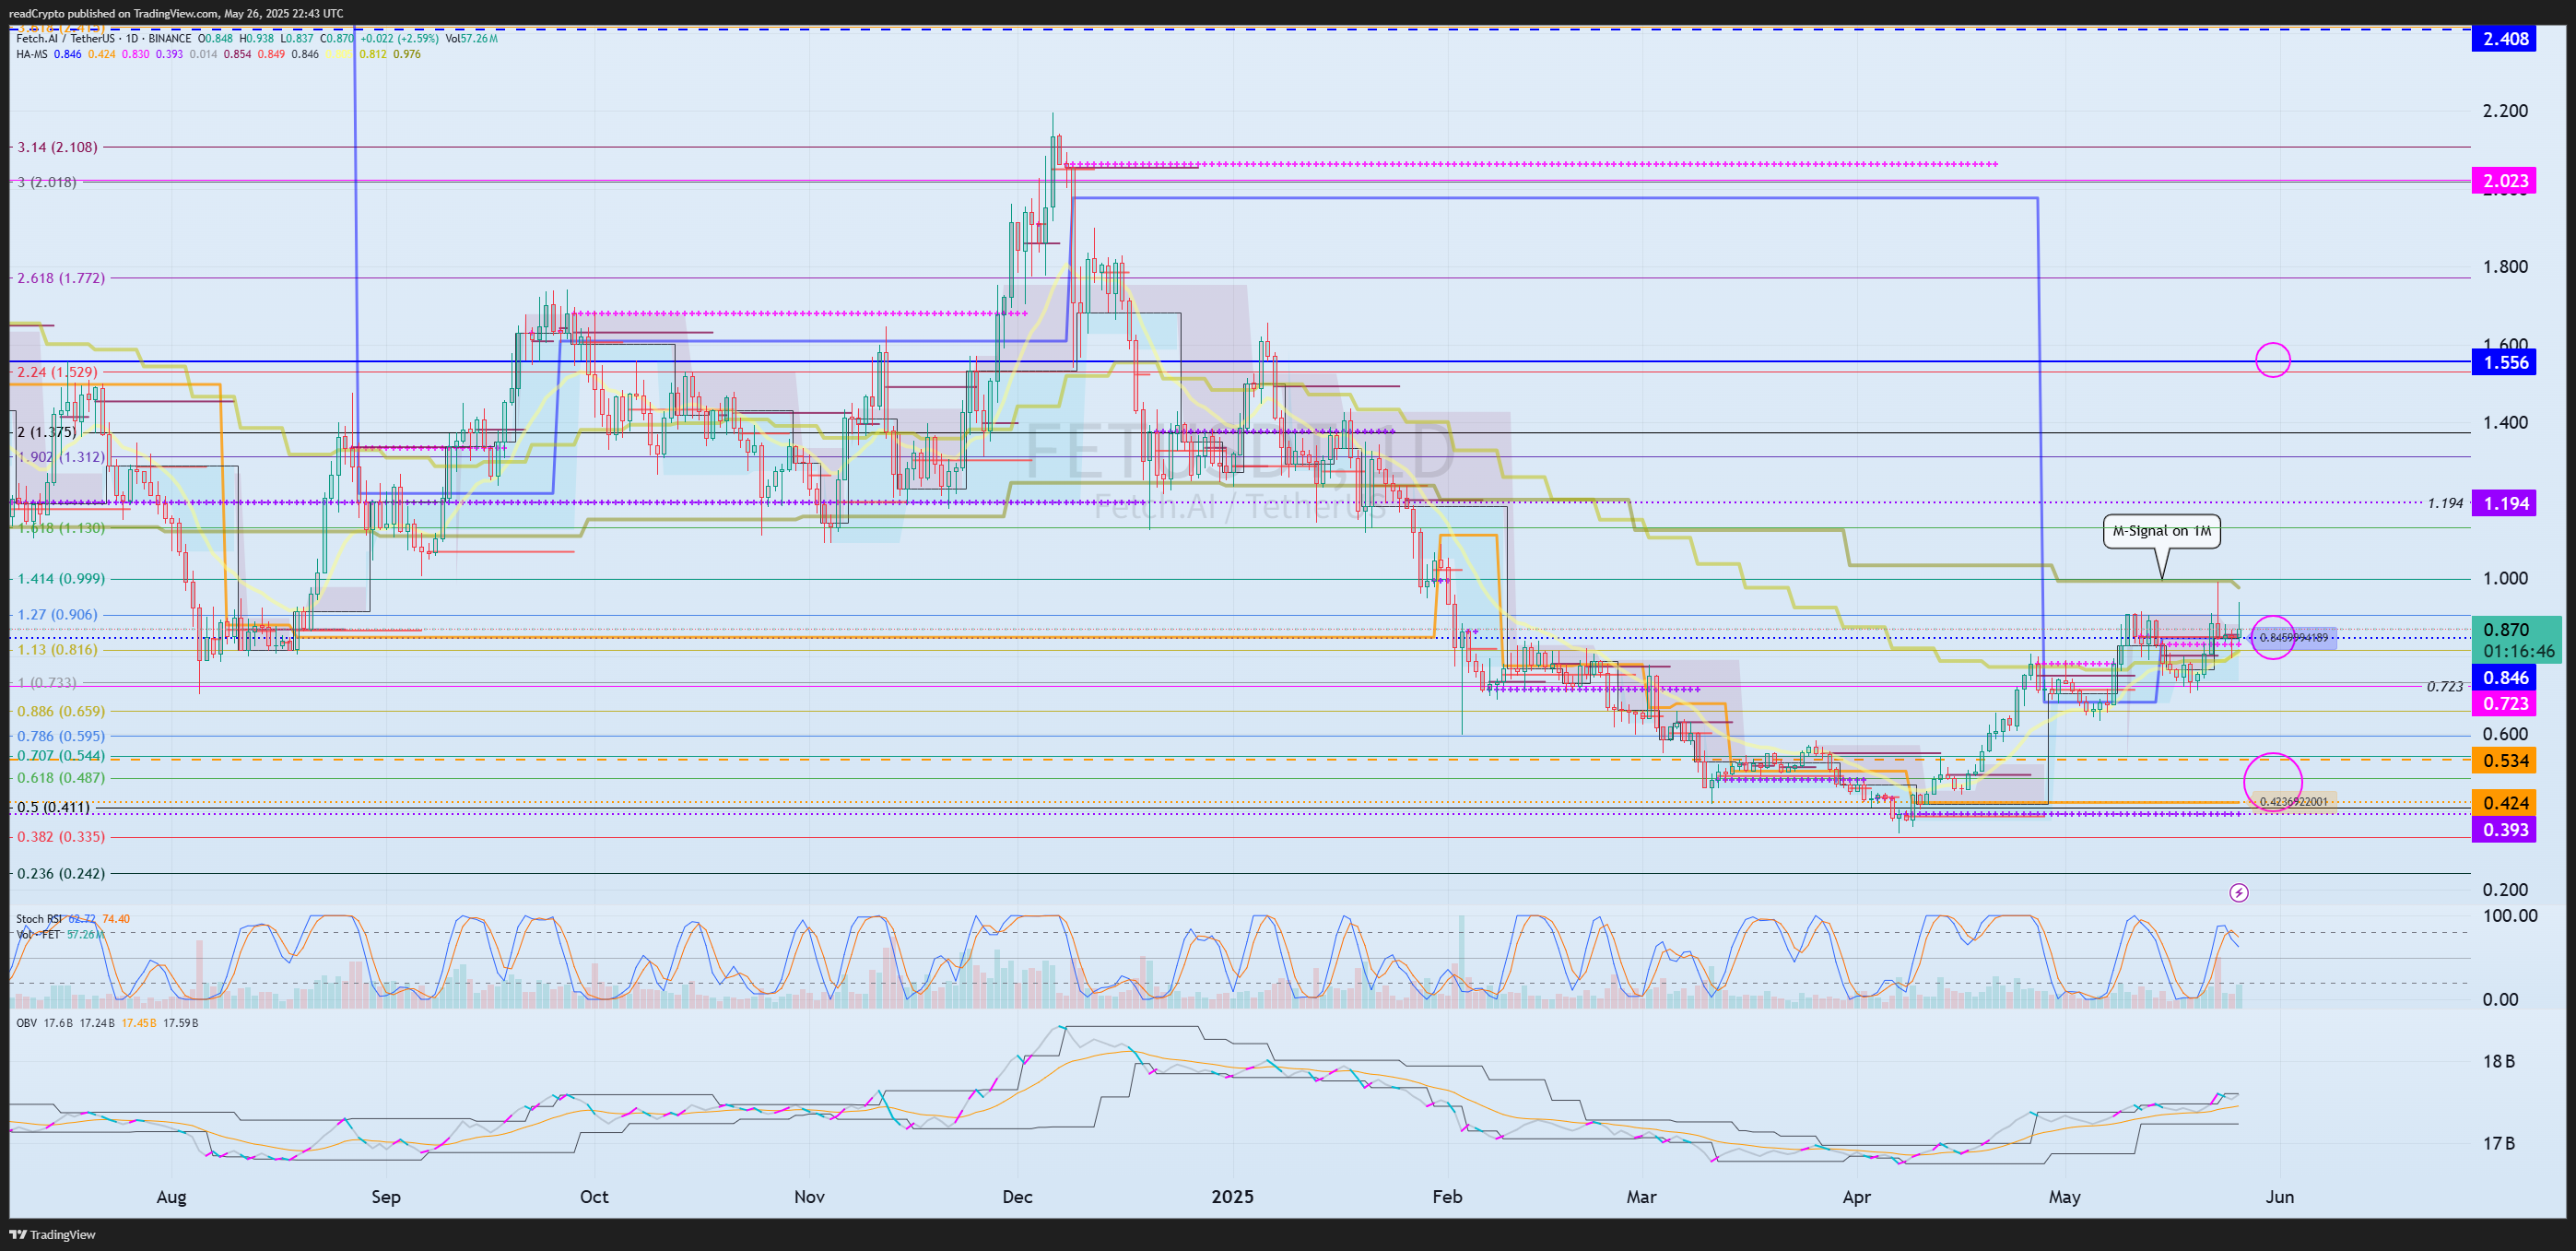Click the Fibonacci label '0.5 (0.411)'

53,807
